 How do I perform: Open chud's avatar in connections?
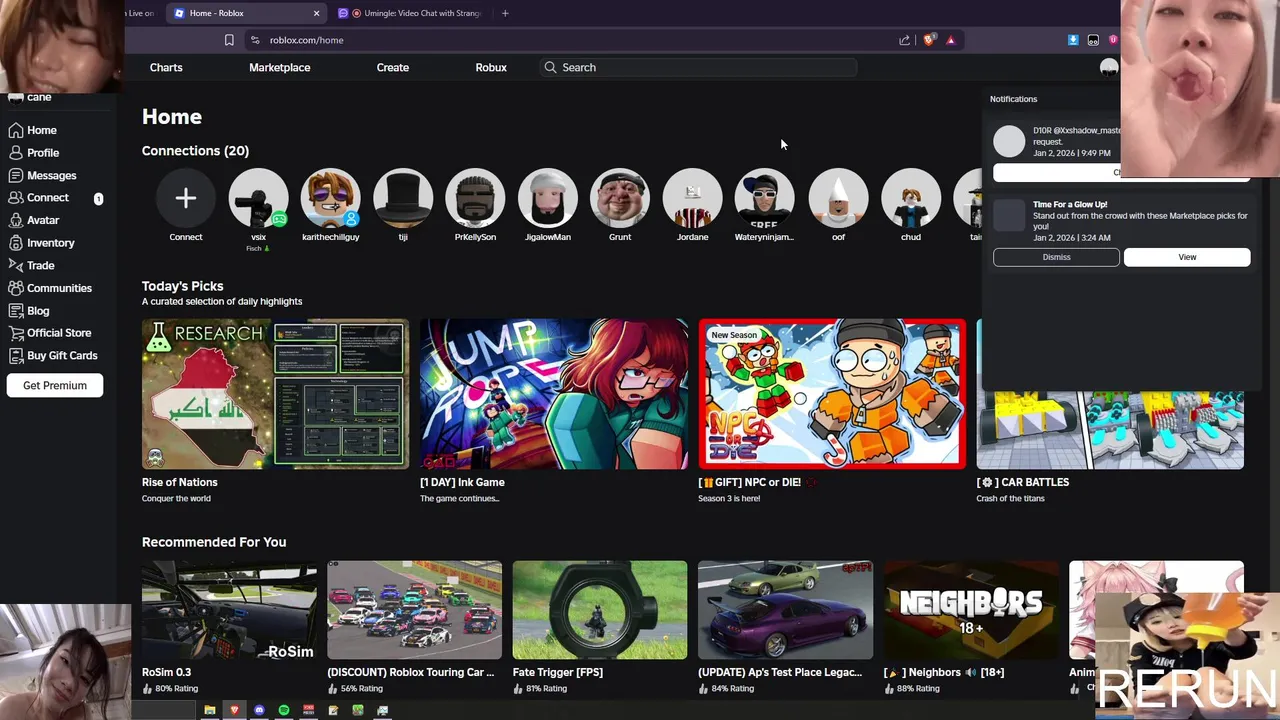pyautogui.click(x=911, y=198)
